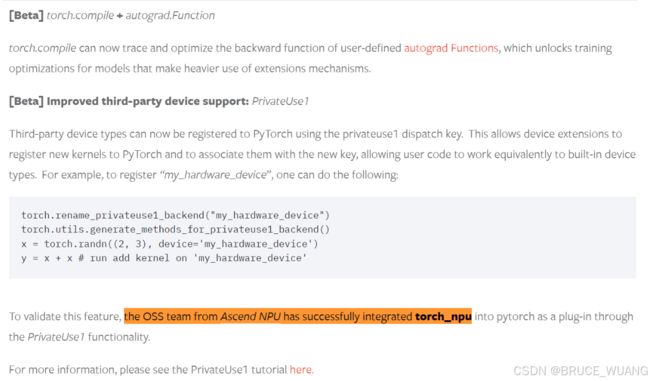Click the 'optimizations for models' paragraph line
650x381 pixels.
tap(190, 68)
